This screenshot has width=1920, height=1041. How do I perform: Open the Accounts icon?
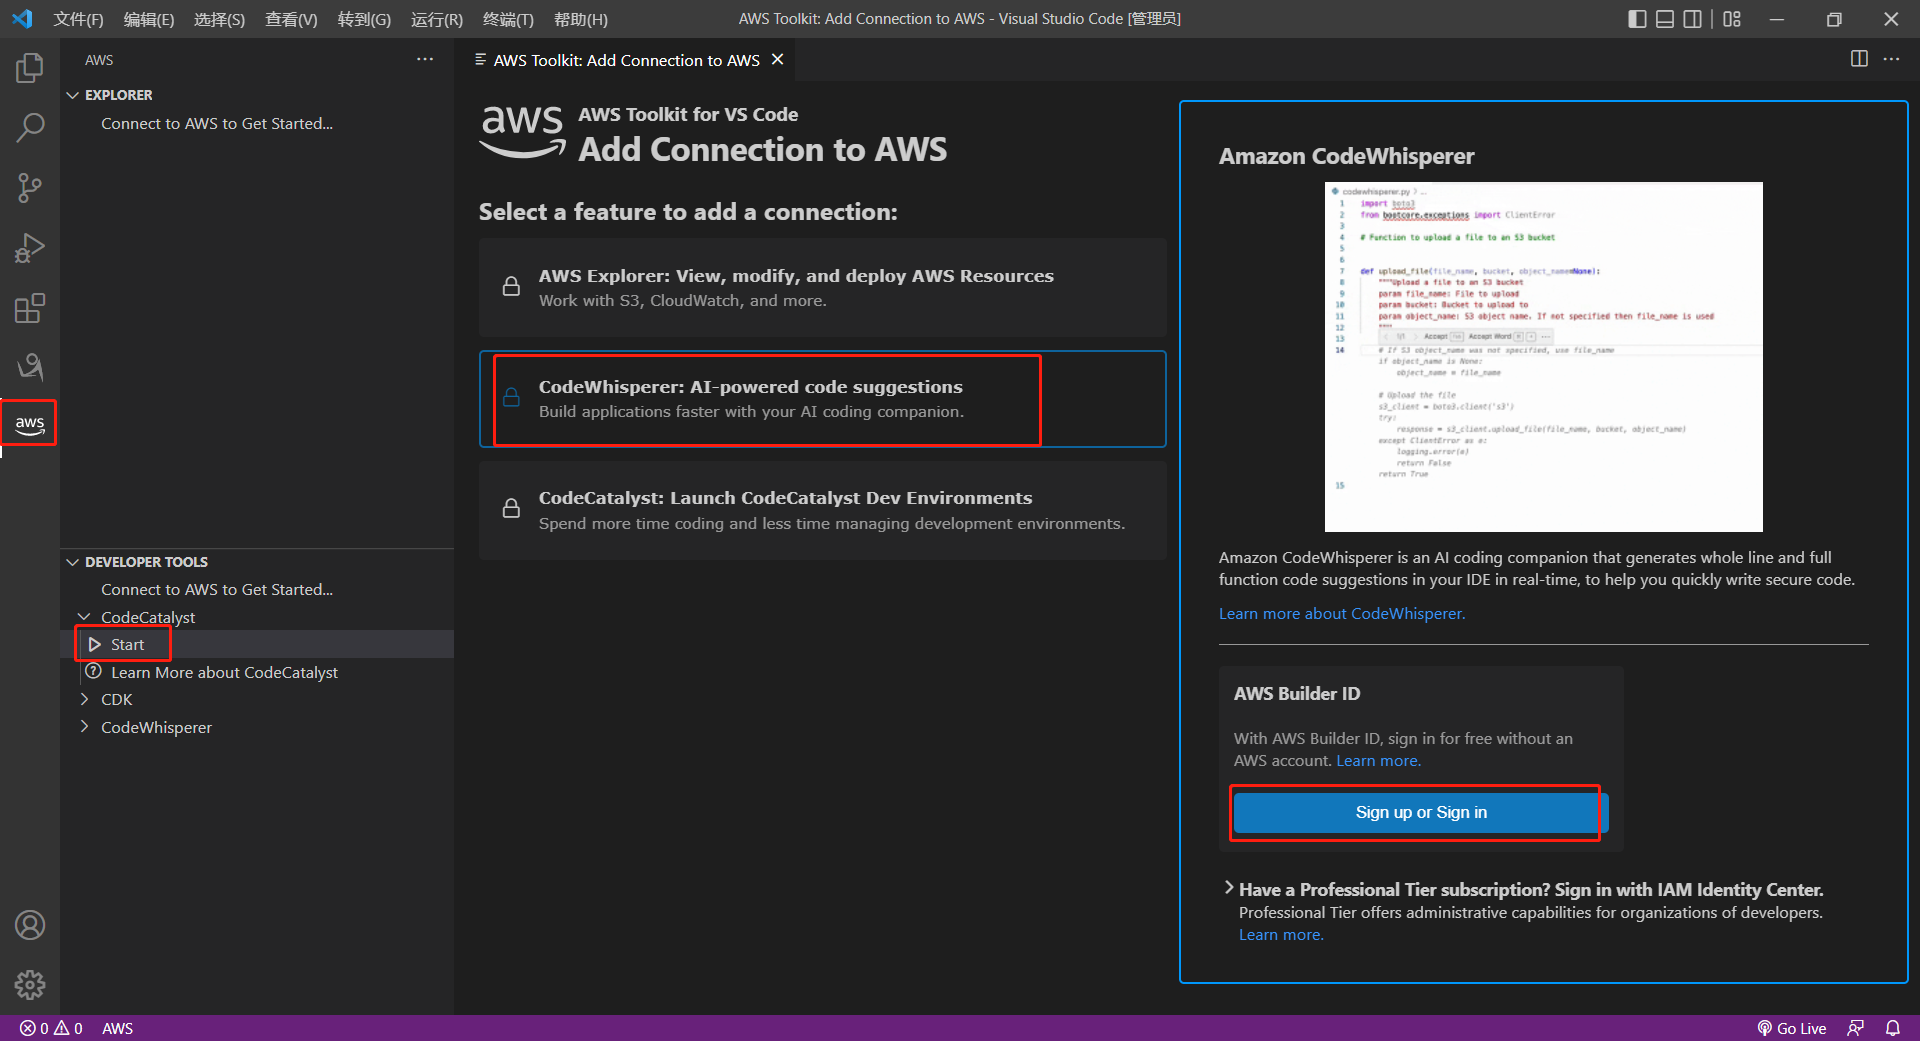click(30, 925)
